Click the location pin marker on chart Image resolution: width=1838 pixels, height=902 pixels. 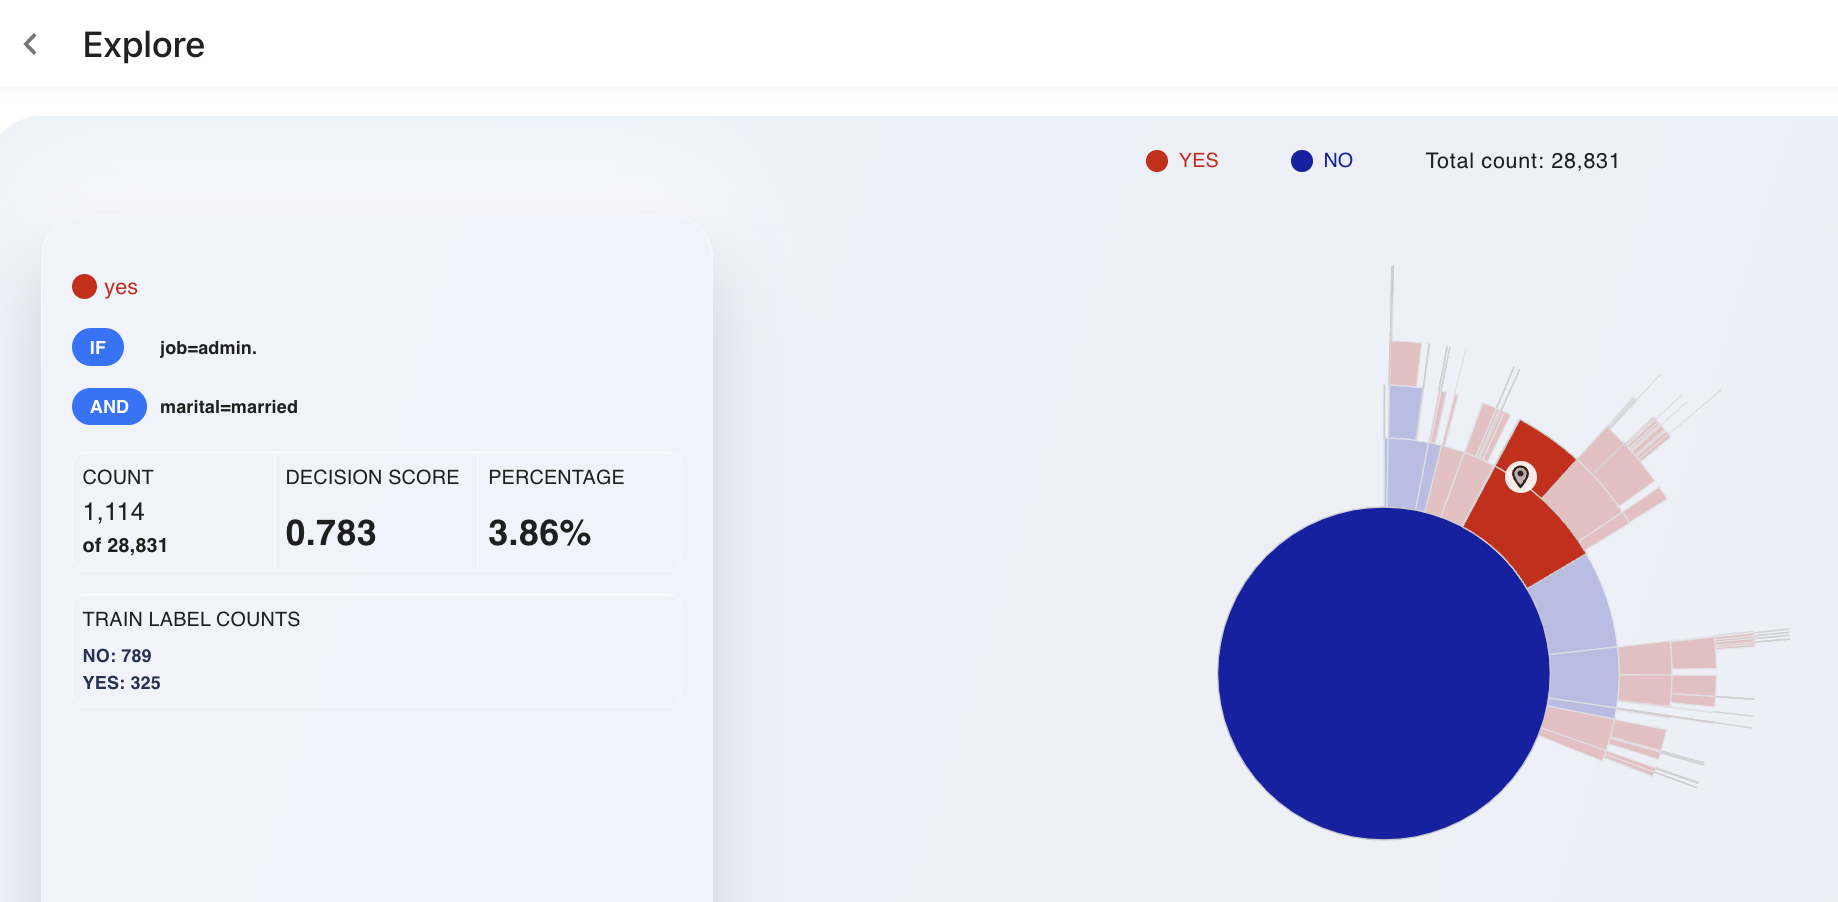tap(1520, 477)
